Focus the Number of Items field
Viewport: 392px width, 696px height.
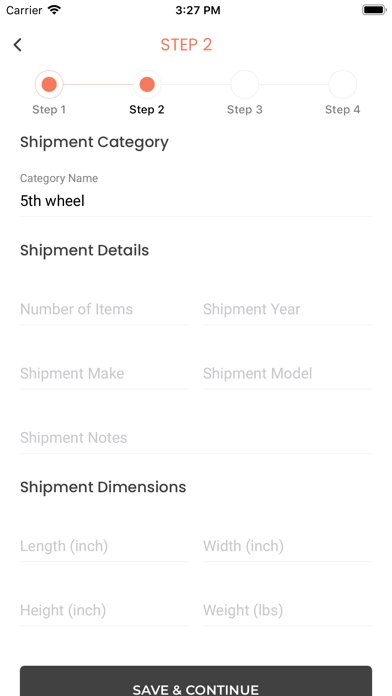coord(104,309)
